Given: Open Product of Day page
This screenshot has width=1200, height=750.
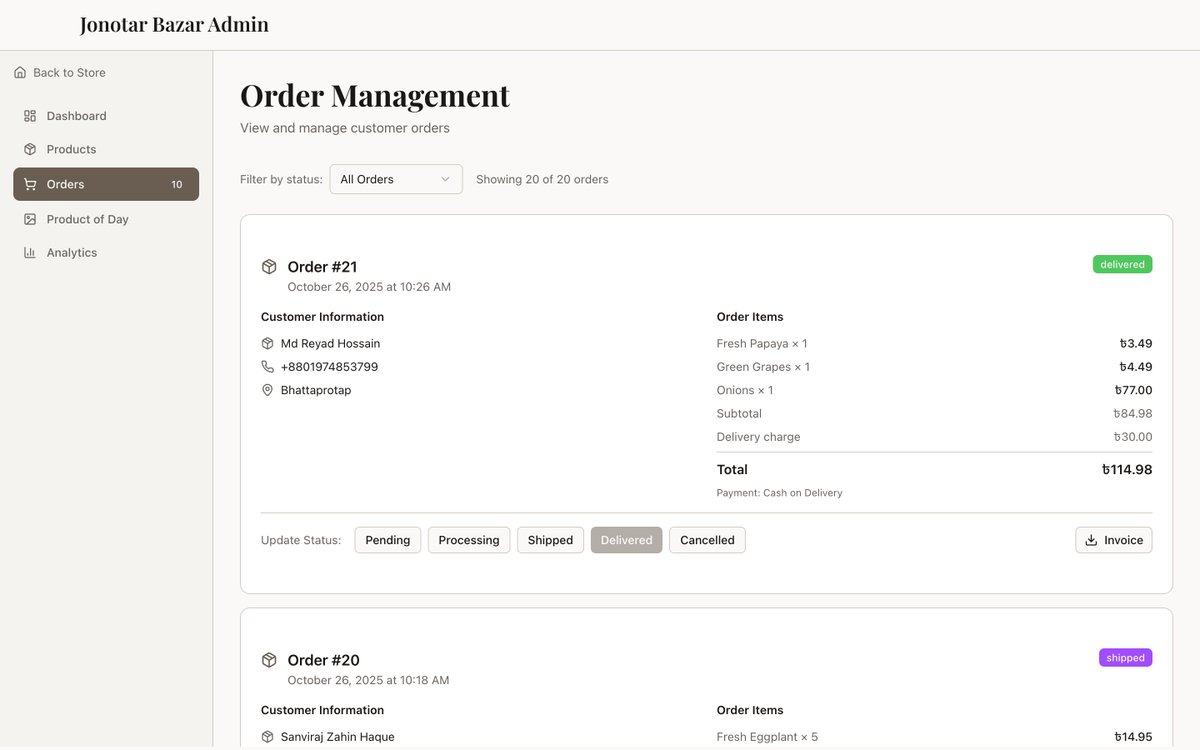Looking at the screenshot, I should pyautogui.click(x=106, y=219).
